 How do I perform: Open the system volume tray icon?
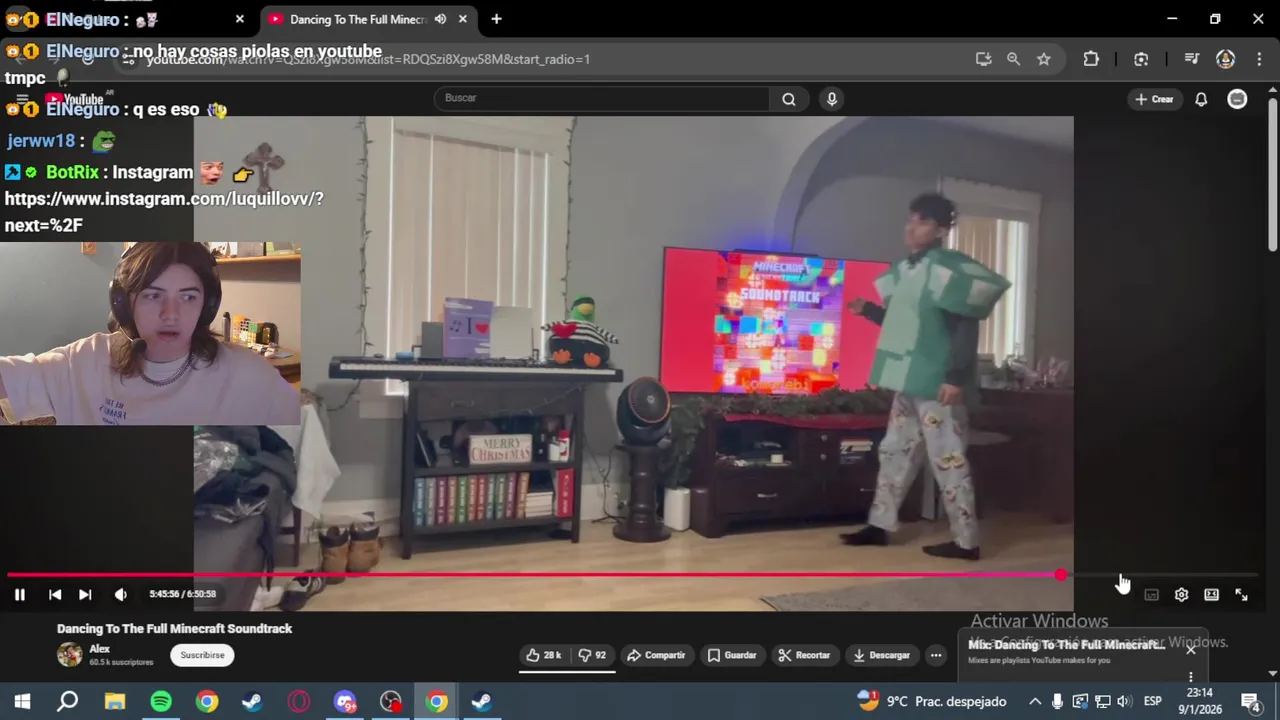(x=1124, y=701)
